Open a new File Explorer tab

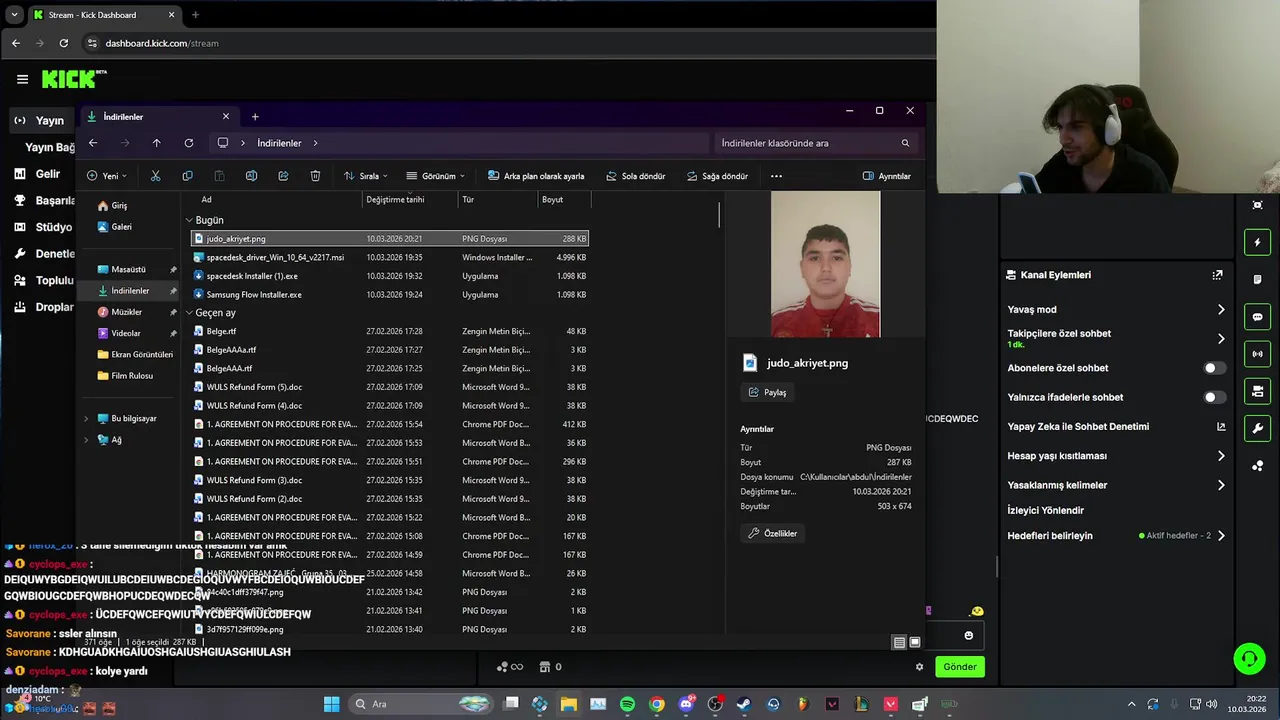tap(255, 117)
